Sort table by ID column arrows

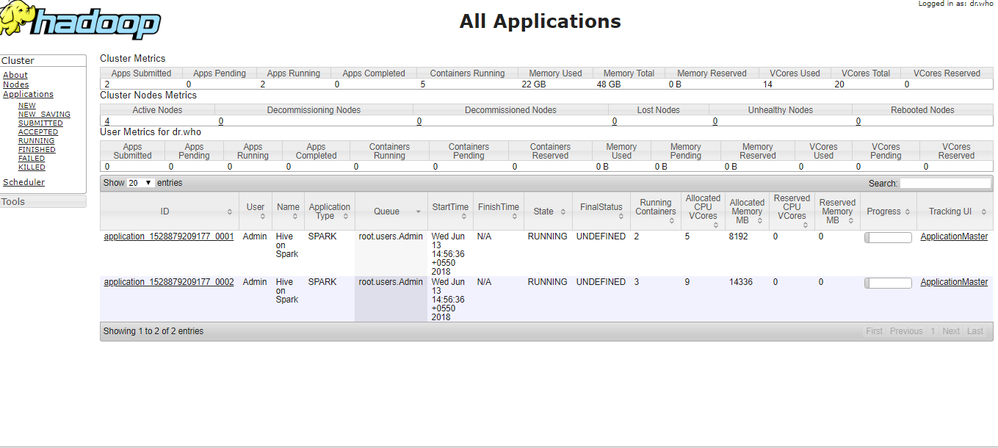click(230, 211)
